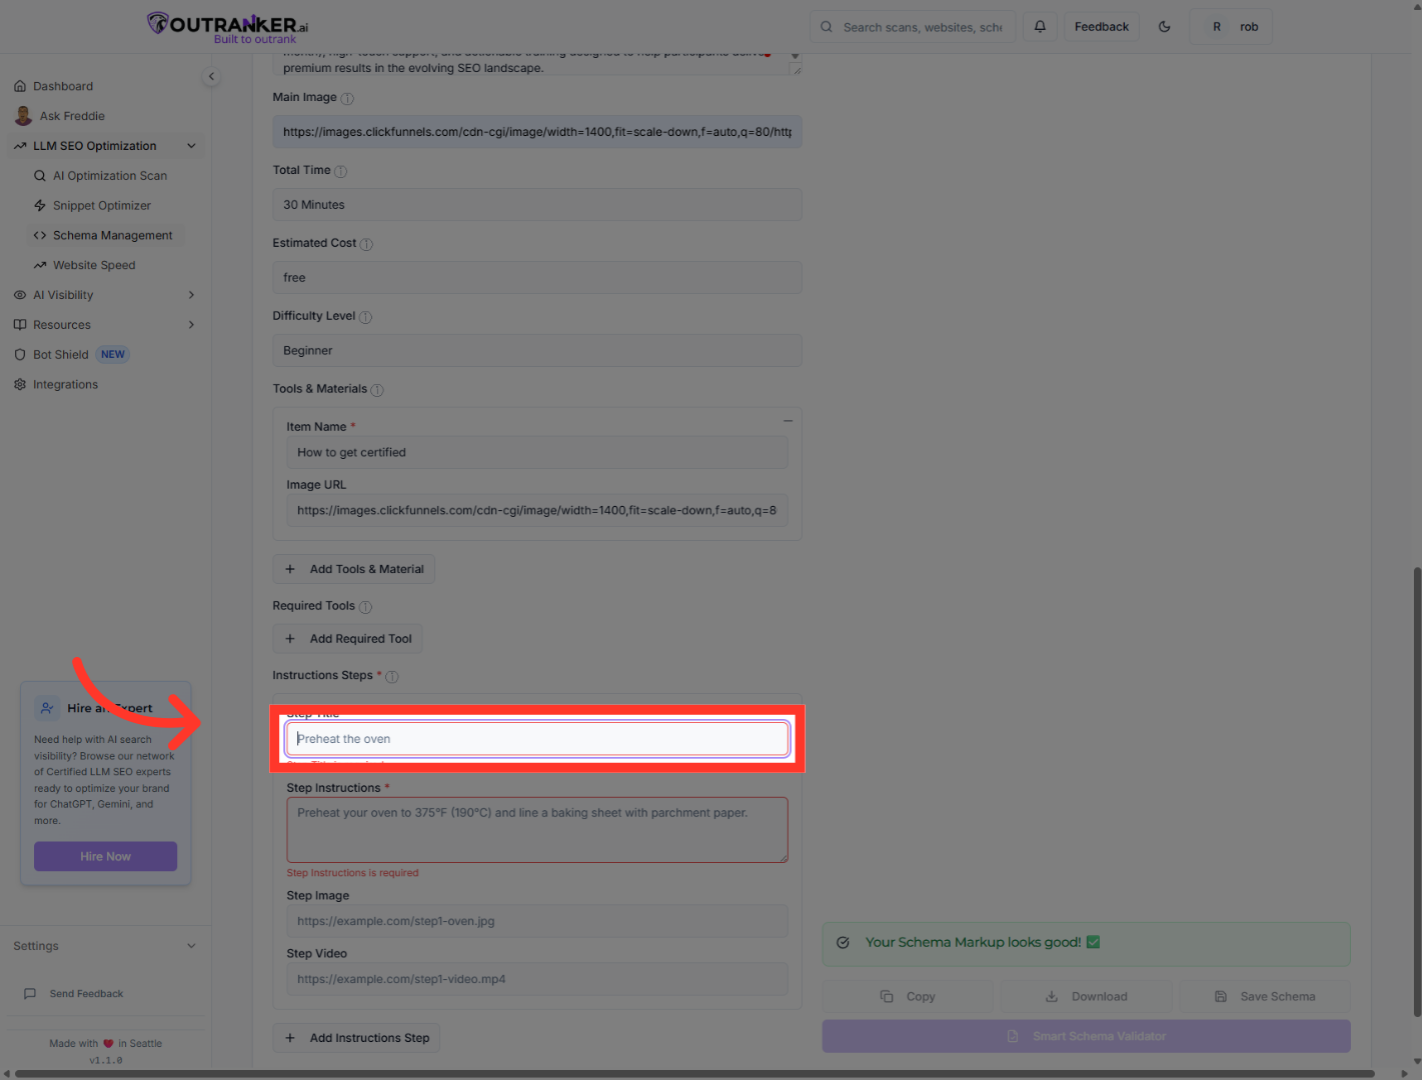Click the horizontal scrollbar at the bottom
This screenshot has height=1080, width=1422.
(x=695, y=1074)
